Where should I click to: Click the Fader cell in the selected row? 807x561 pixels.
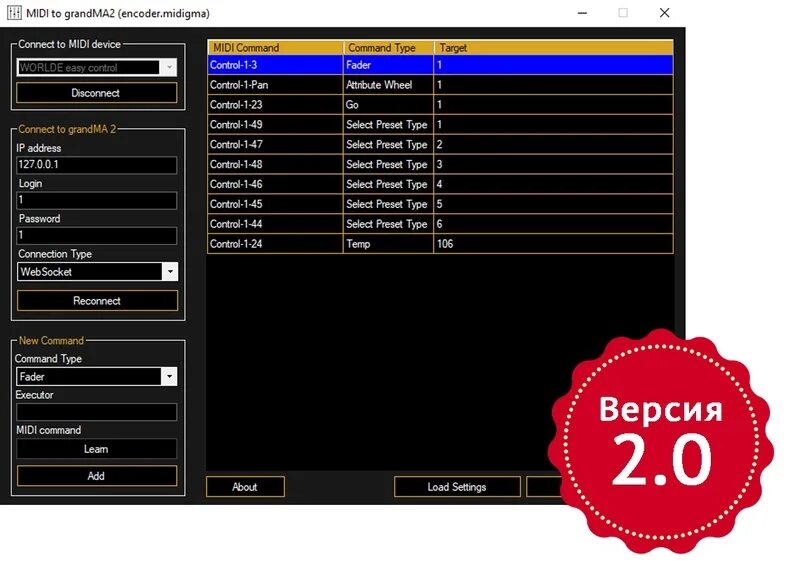click(389, 65)
